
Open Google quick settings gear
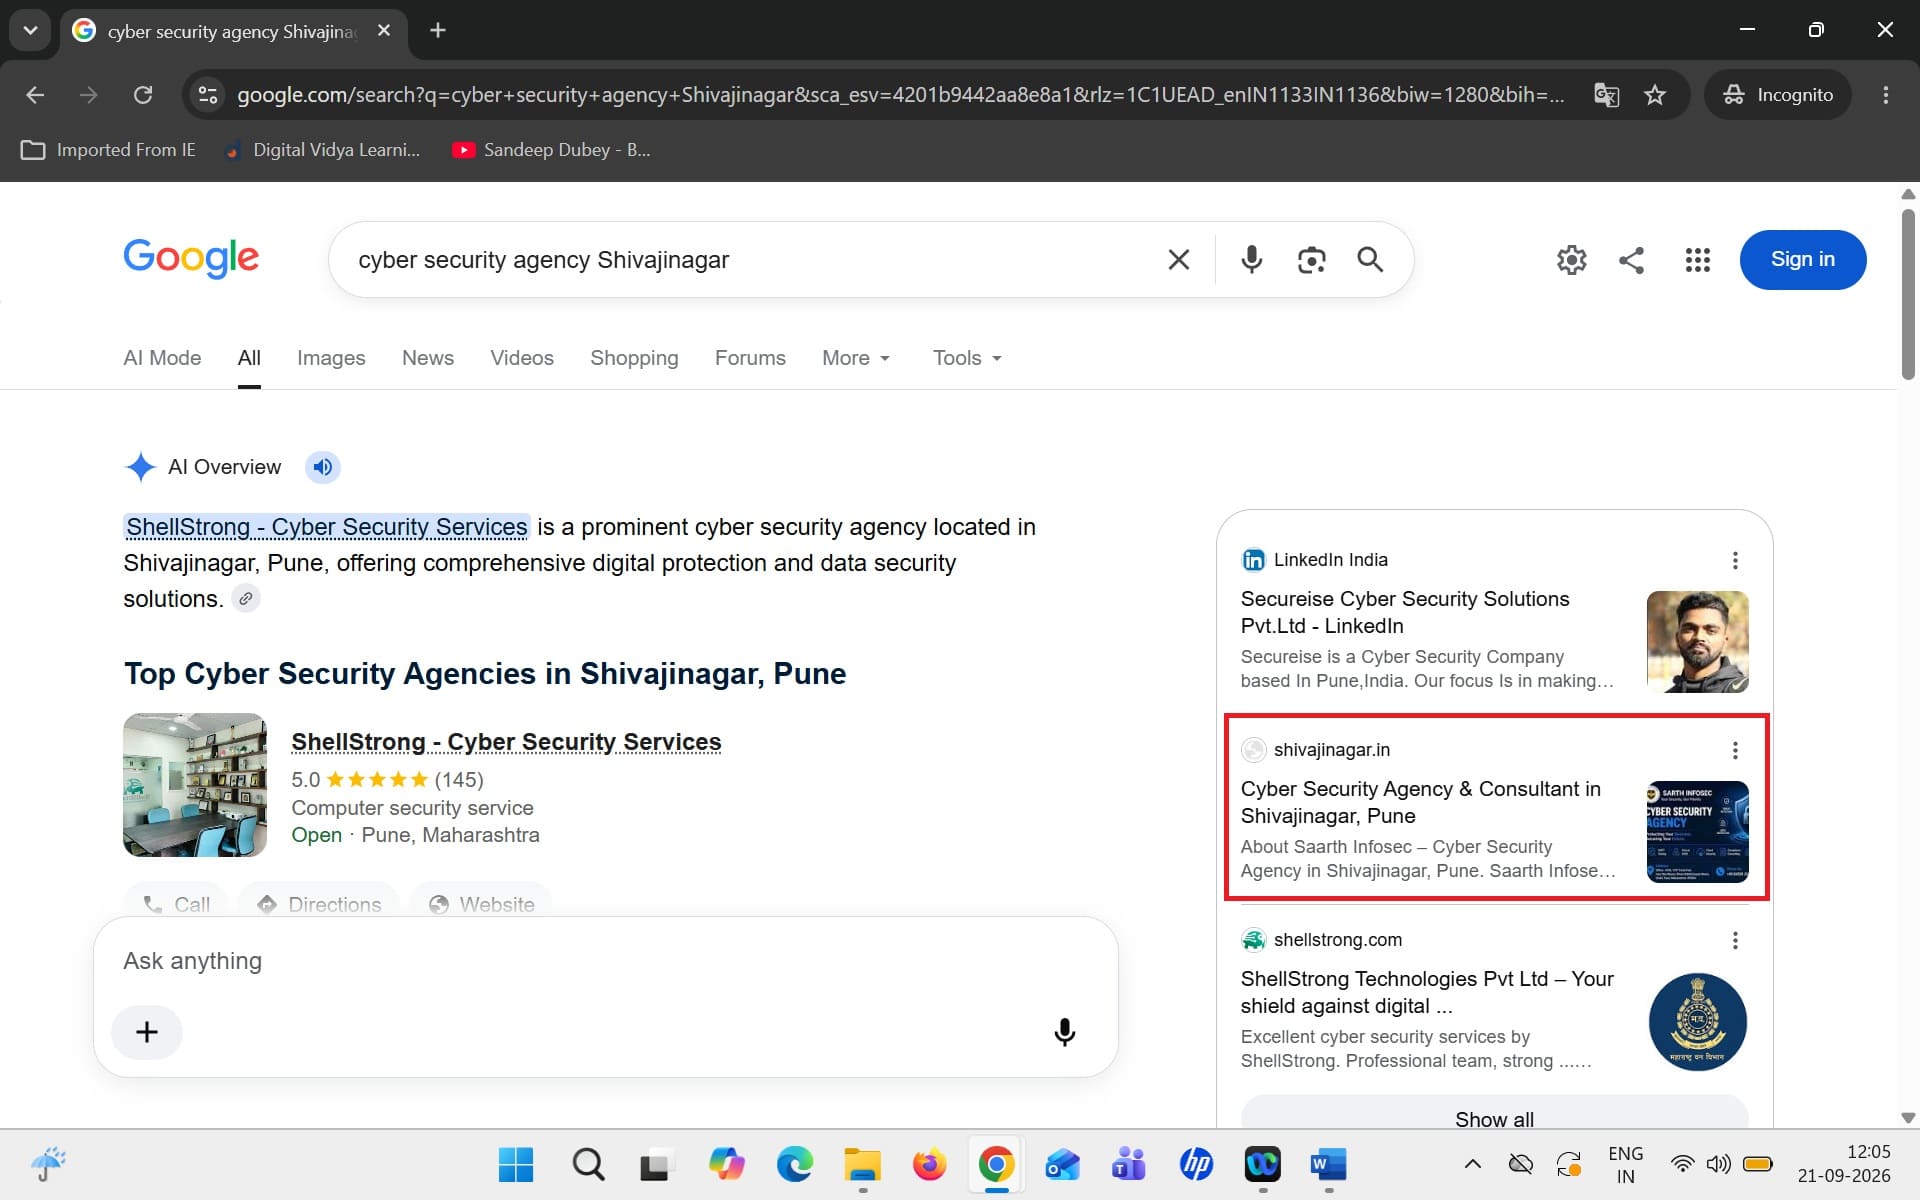(1571, 260)
